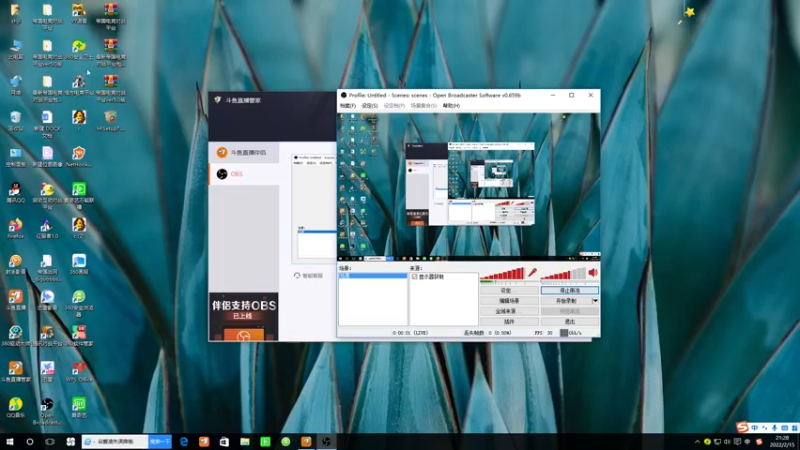Select the OBS tab in Douyu manager sidebar
Viewport: 800px width, 450px height.
pyautogui.click(x=244, y=174)
